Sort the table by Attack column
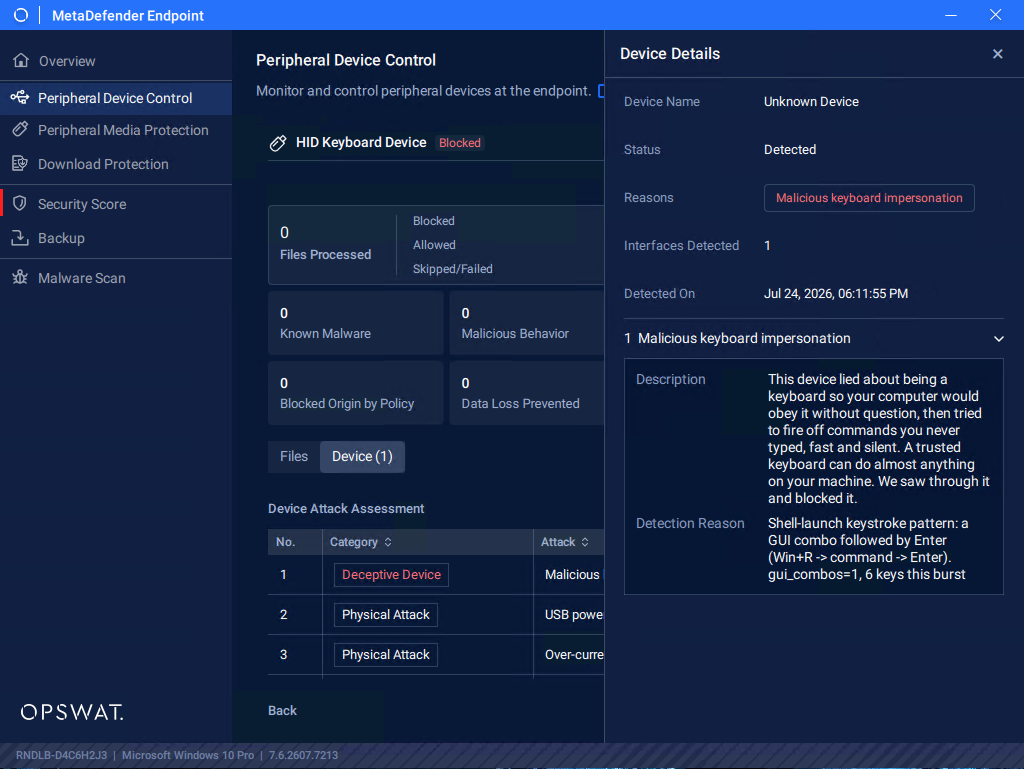Viewport: 1024px width, 769px height. [x=585, y=542]
